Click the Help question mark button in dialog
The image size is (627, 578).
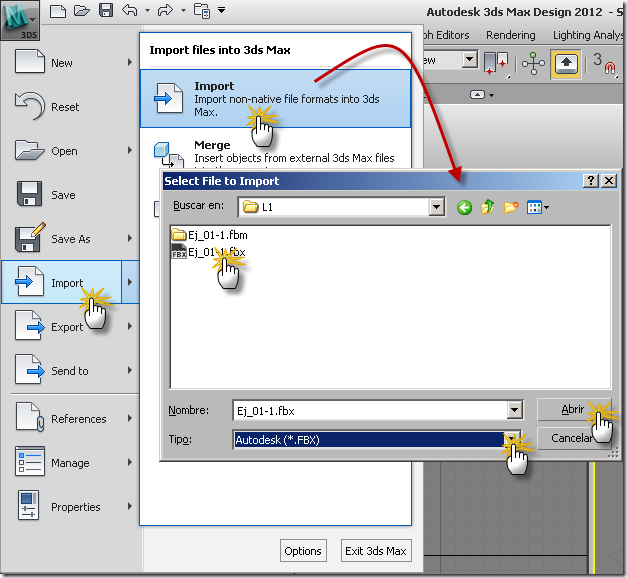[591, 181]
